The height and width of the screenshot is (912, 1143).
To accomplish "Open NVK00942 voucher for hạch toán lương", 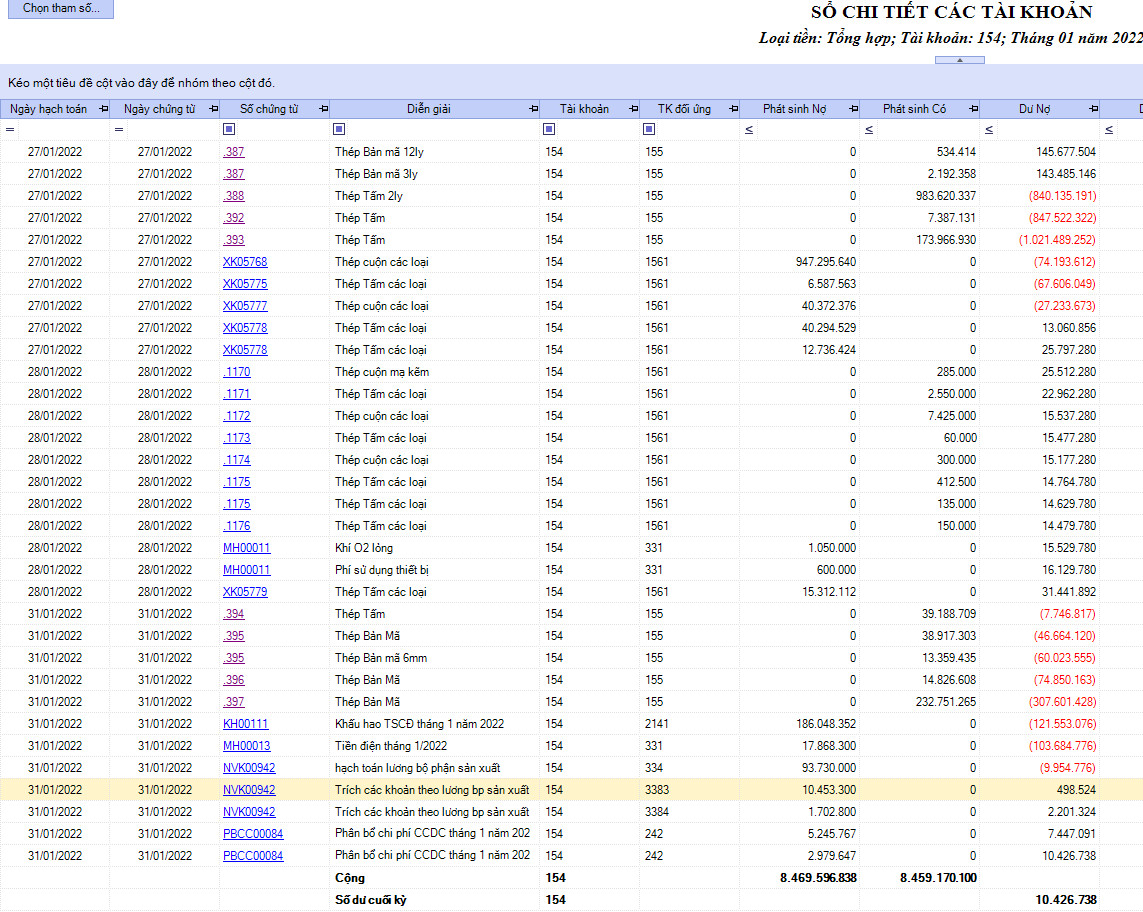I will (x=249, y=768).
